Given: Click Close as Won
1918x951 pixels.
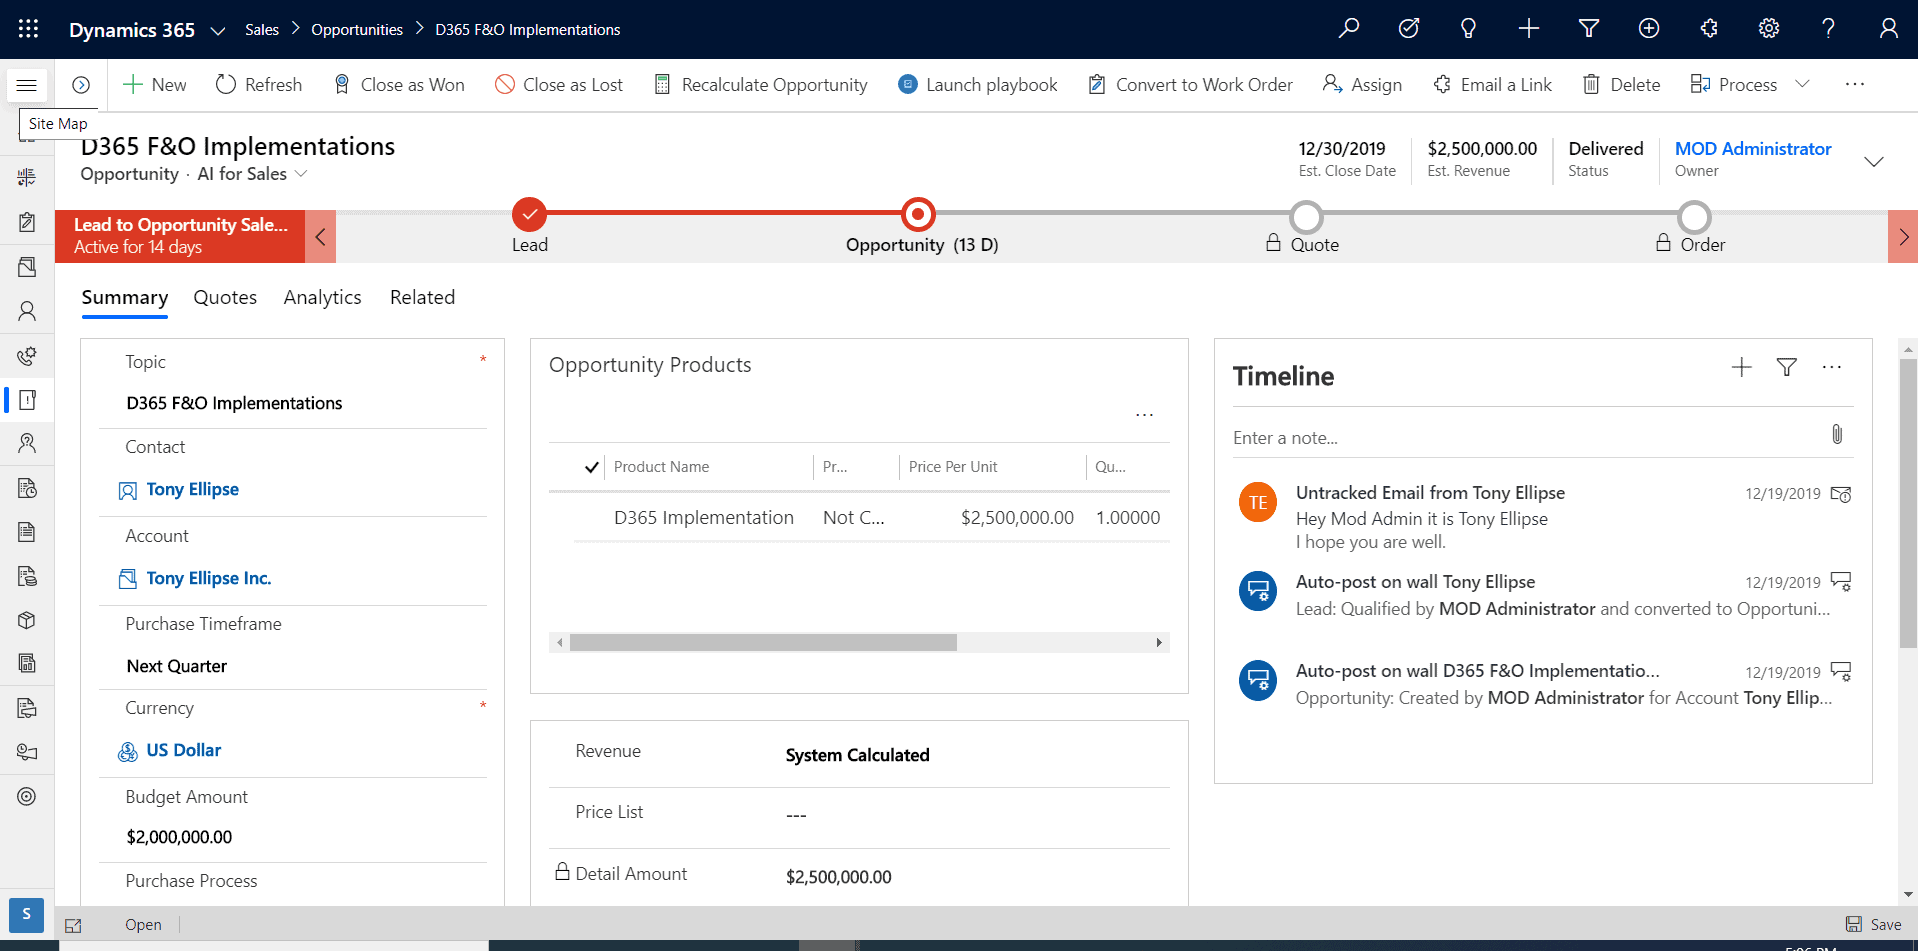Looking at the screenshot, I should click(x=399, y=85).
